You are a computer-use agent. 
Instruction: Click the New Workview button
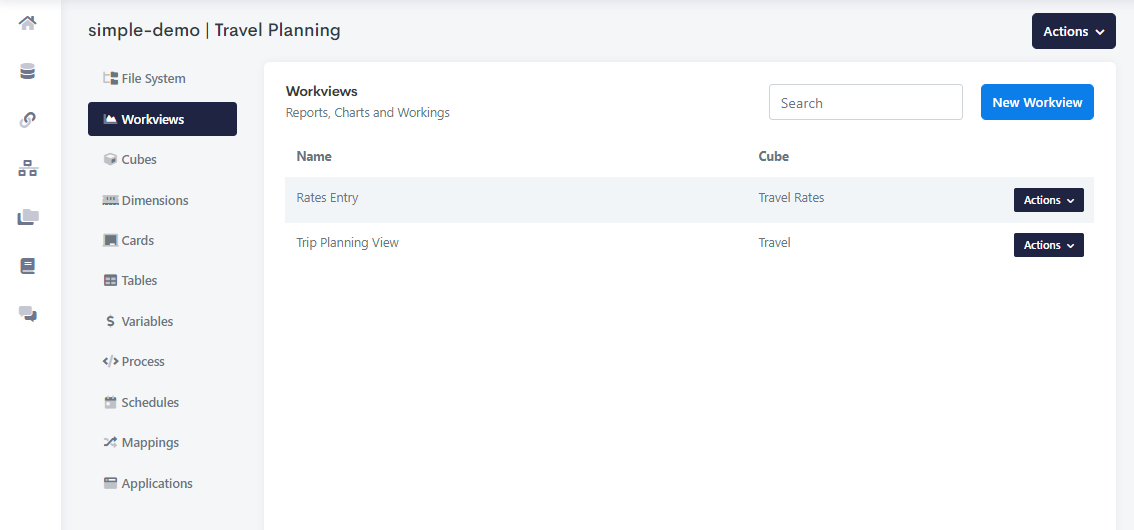pos(1037,102)
